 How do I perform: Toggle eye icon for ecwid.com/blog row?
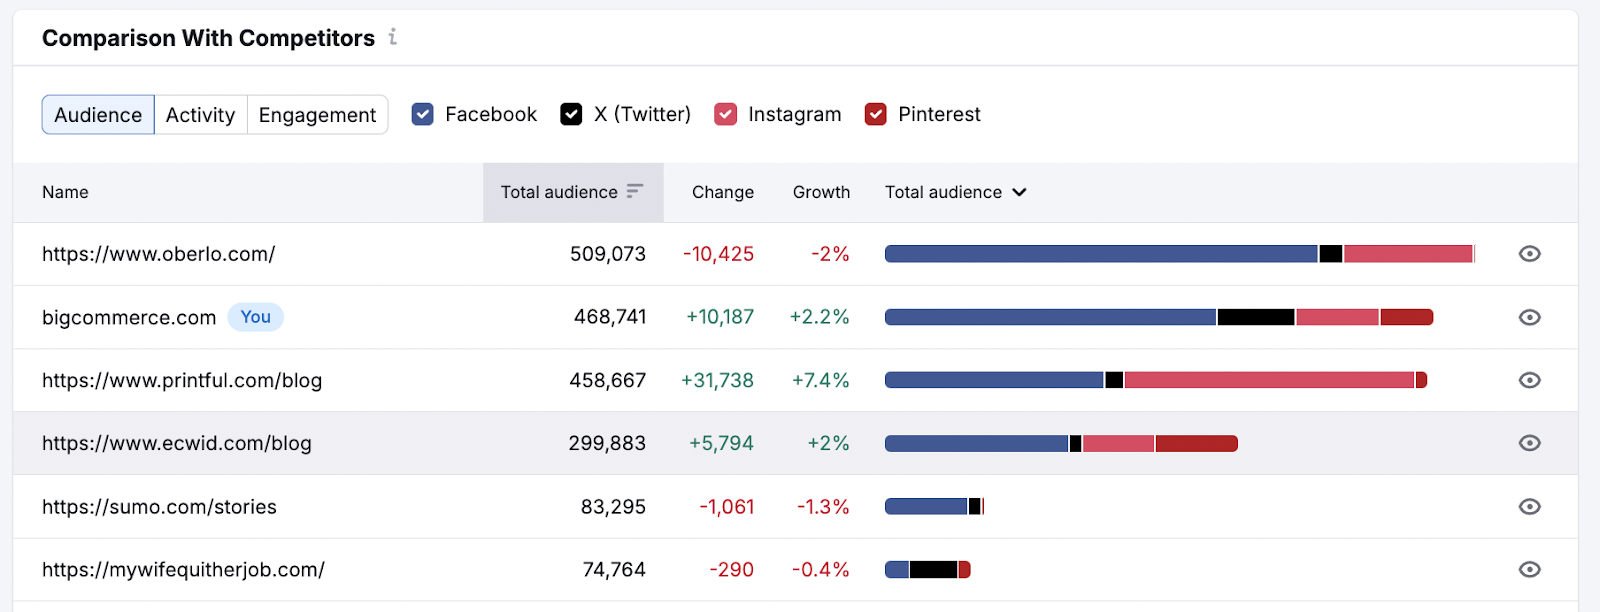tap(1529, 443)
